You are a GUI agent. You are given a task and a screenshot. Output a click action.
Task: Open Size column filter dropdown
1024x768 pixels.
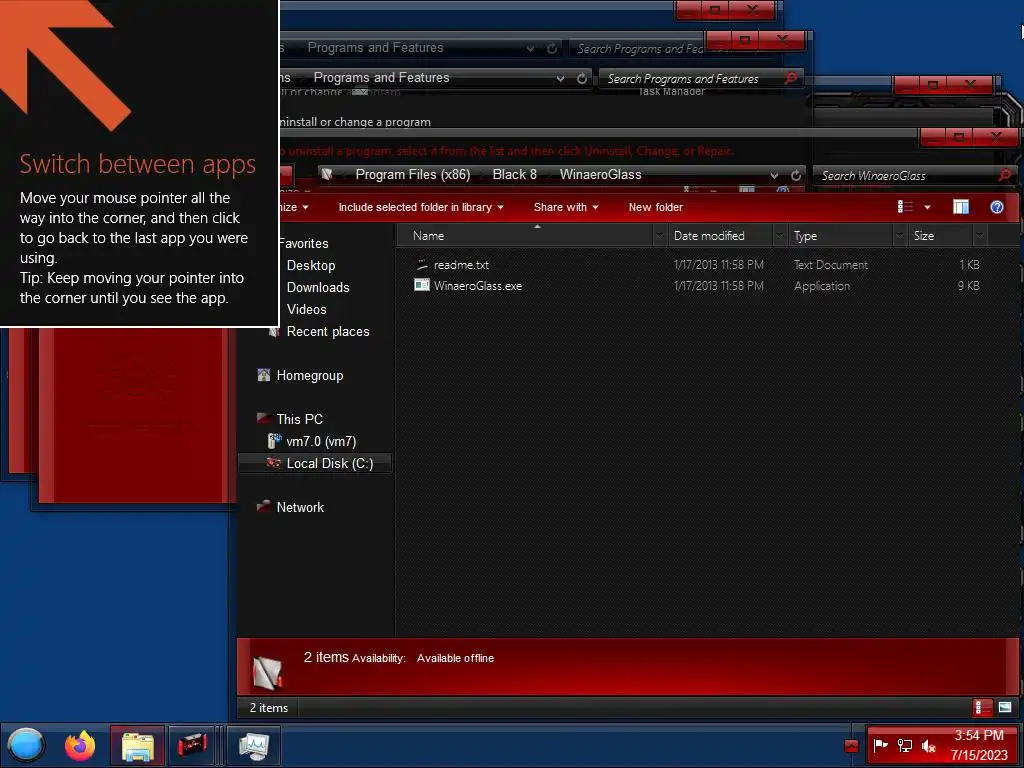pos(980,236)
